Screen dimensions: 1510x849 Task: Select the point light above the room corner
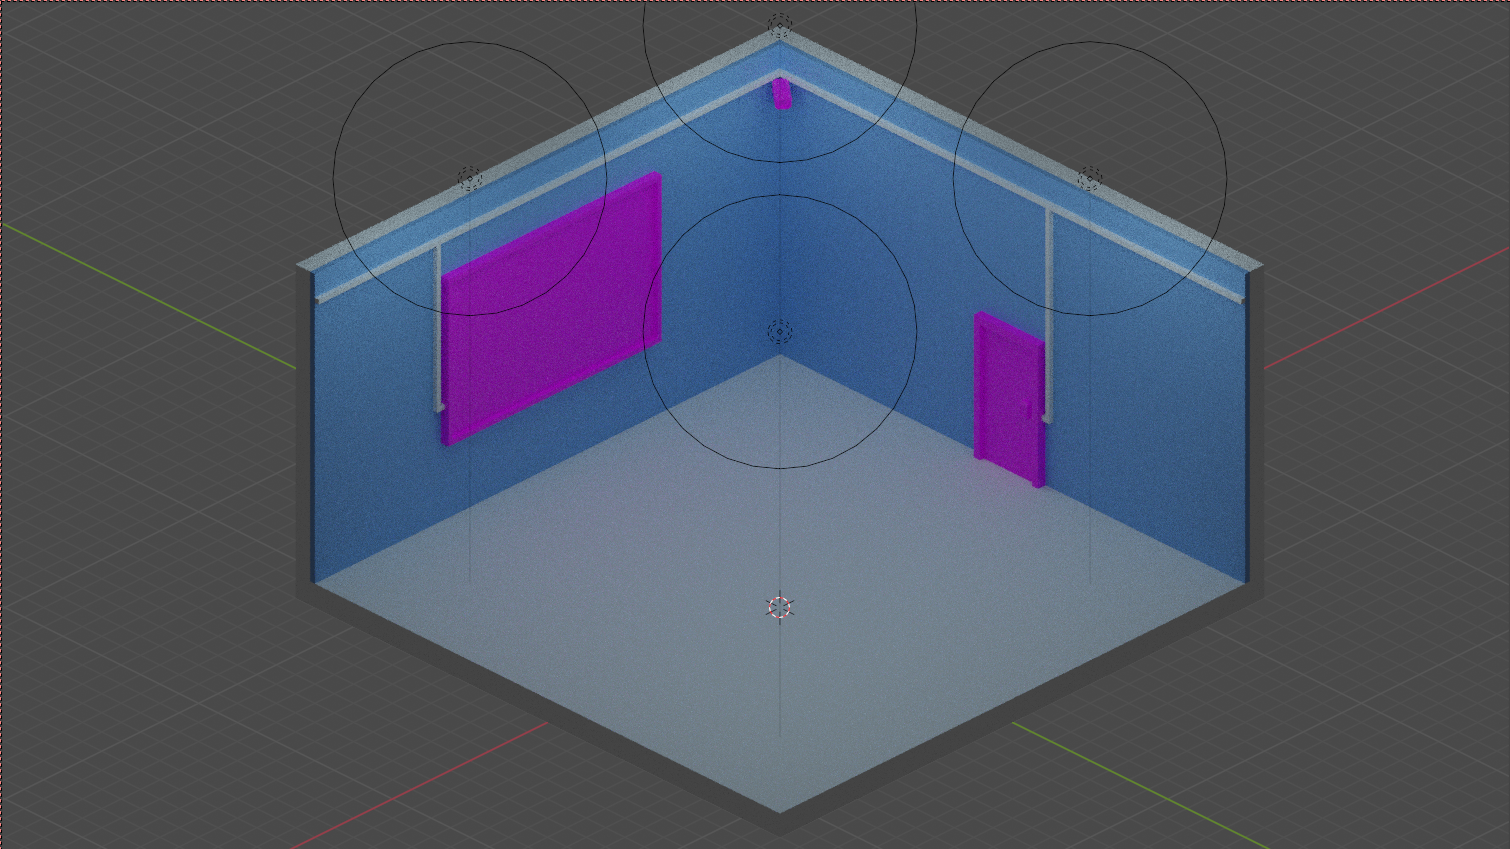point(780,25)
